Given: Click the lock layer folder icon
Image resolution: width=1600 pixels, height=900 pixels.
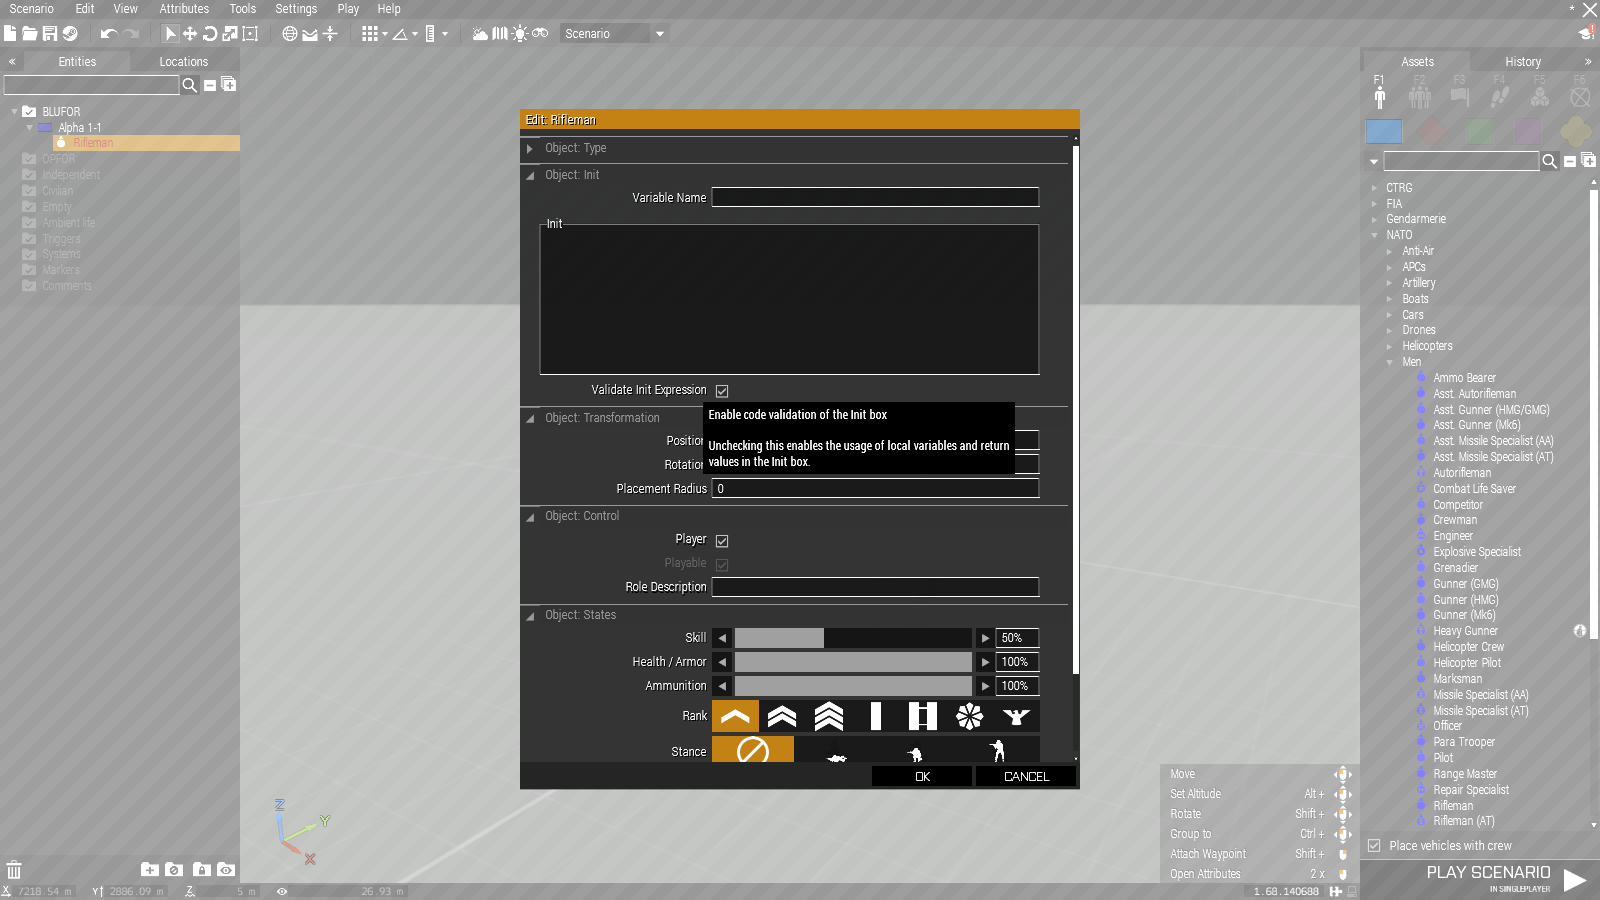Looking at the screenshot, I should point(201,870).
